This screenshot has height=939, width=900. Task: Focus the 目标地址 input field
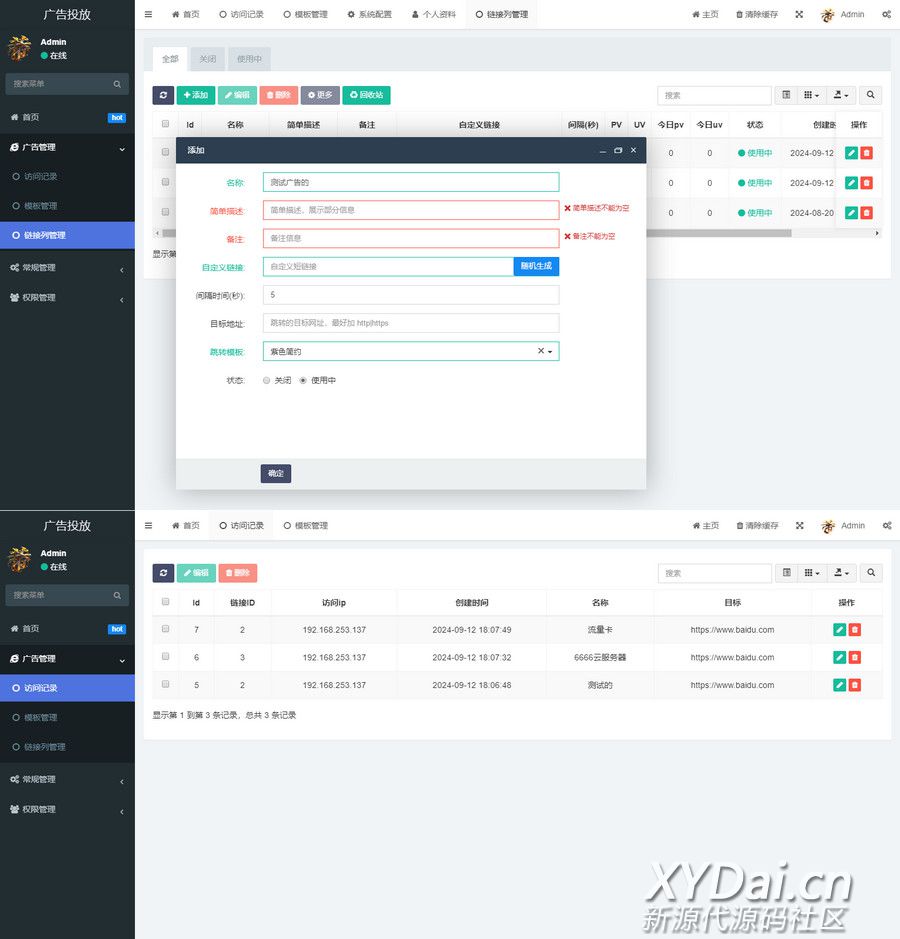click(x=411, y=323)
